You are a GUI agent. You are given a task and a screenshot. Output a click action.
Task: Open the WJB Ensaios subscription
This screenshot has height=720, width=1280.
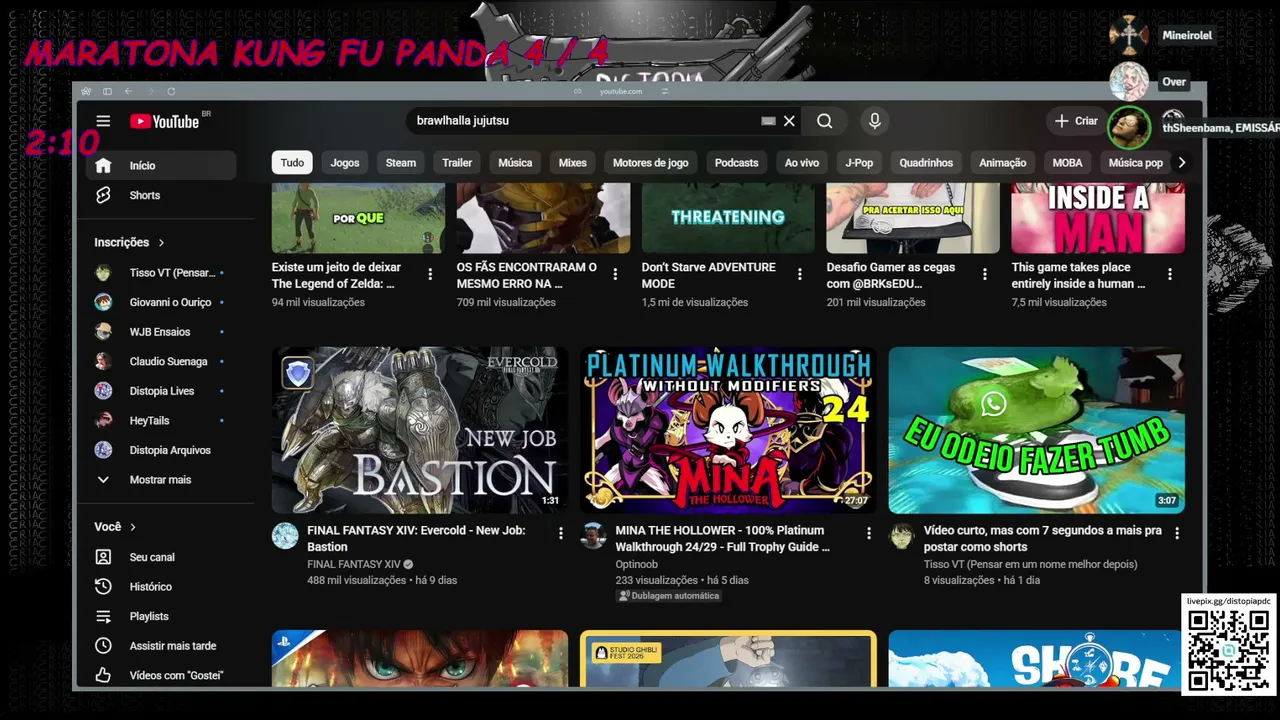tap(161, 332)
